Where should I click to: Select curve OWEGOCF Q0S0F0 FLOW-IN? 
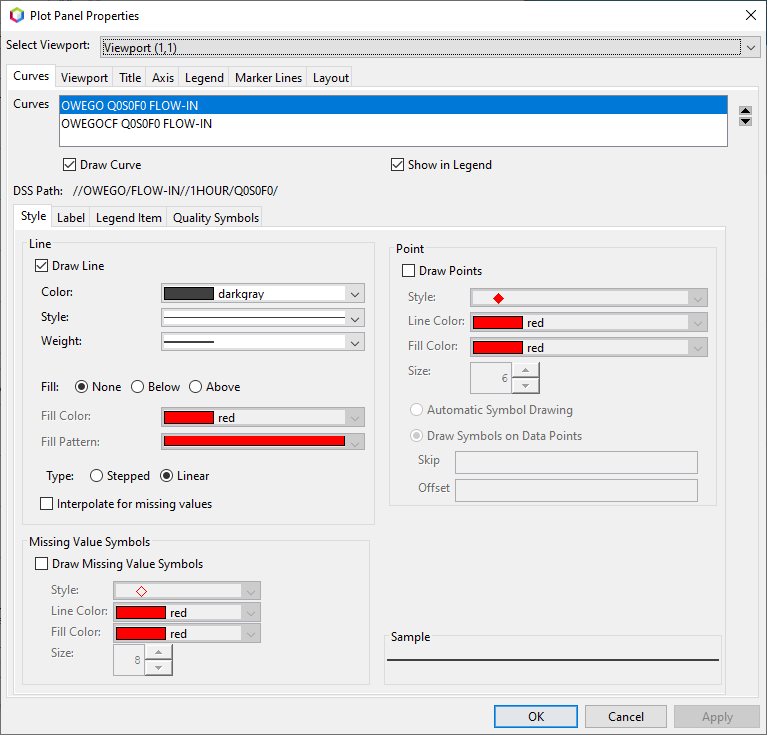[393, 124]
